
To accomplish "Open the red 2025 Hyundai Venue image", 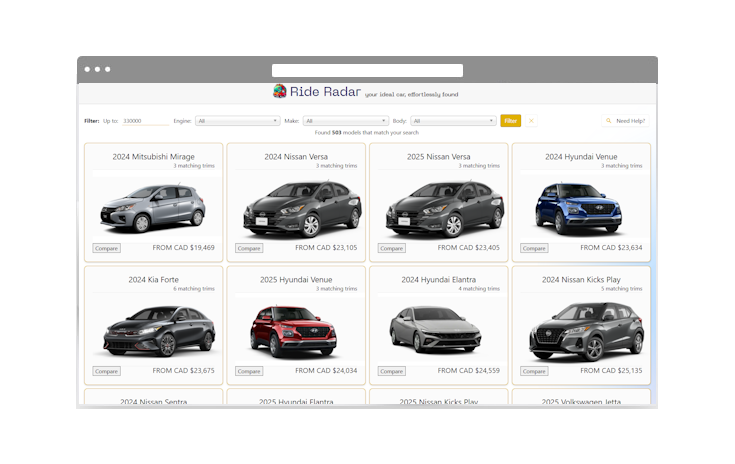I will tap(293, 331).
